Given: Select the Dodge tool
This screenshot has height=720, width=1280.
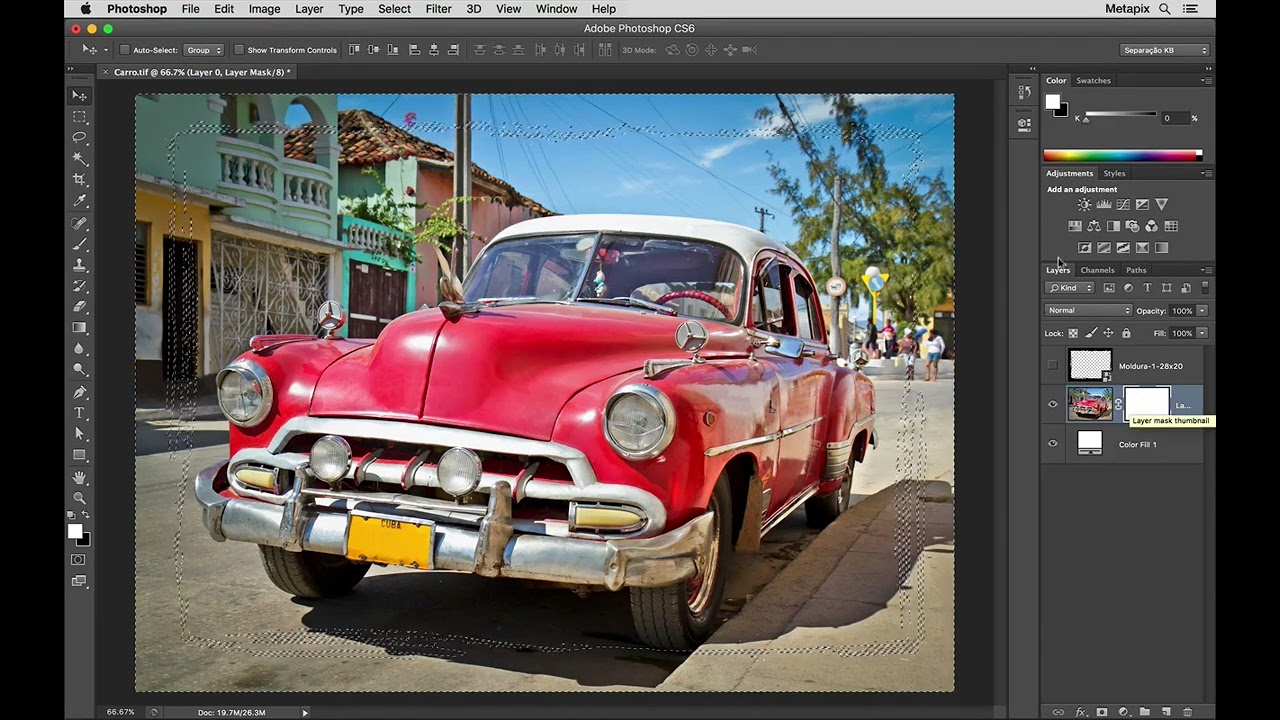Looking at the screenshot, I should coord(79,370).
